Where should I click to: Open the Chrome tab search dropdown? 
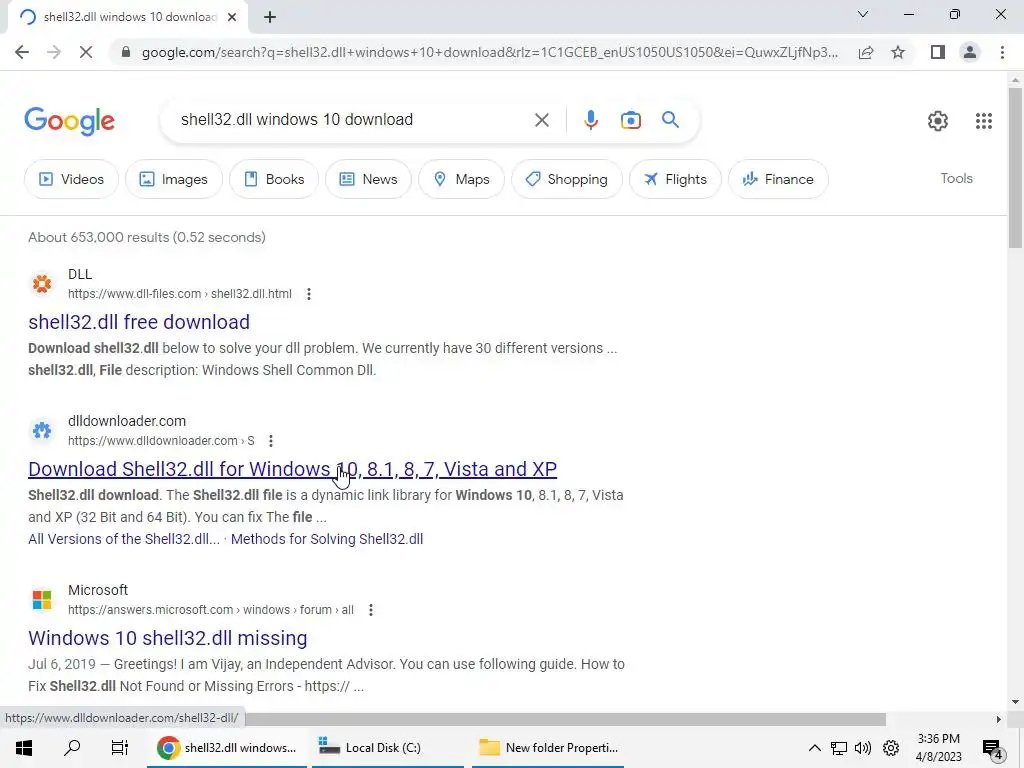pos(863,14)
